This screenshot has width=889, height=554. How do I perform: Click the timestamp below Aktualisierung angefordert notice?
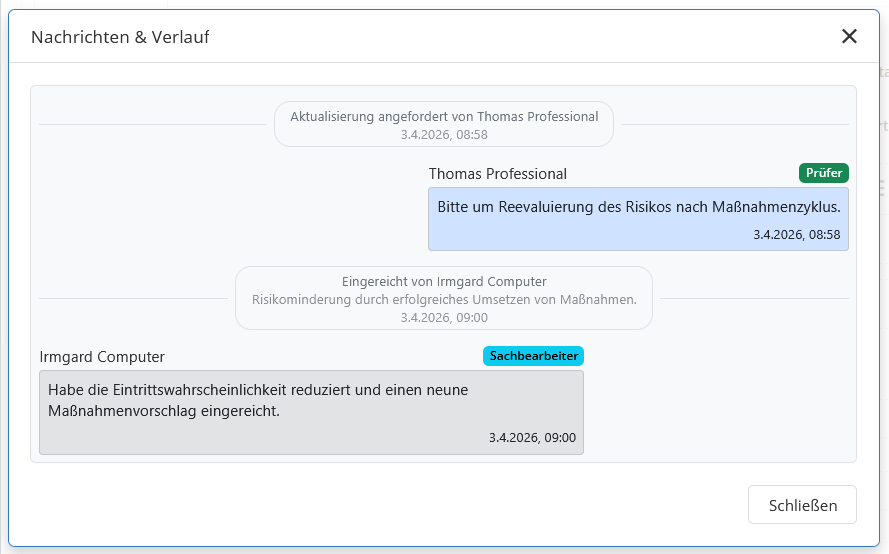click(x=444, y=134)
